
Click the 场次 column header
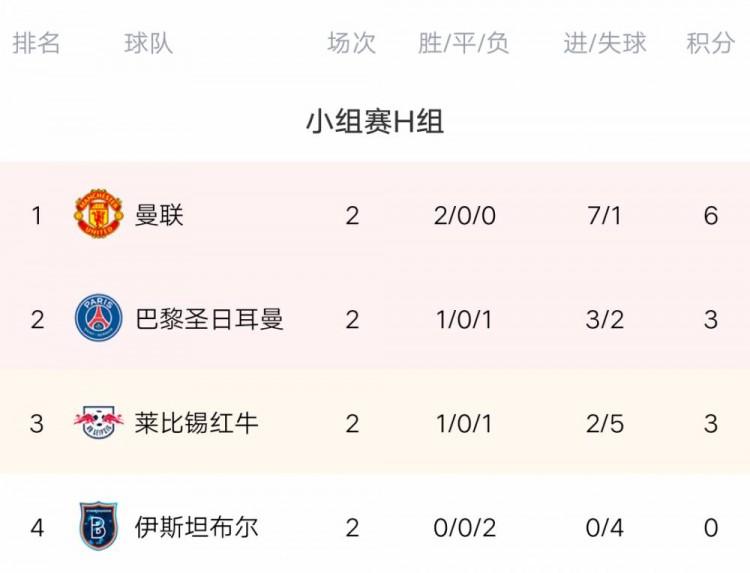352,44
